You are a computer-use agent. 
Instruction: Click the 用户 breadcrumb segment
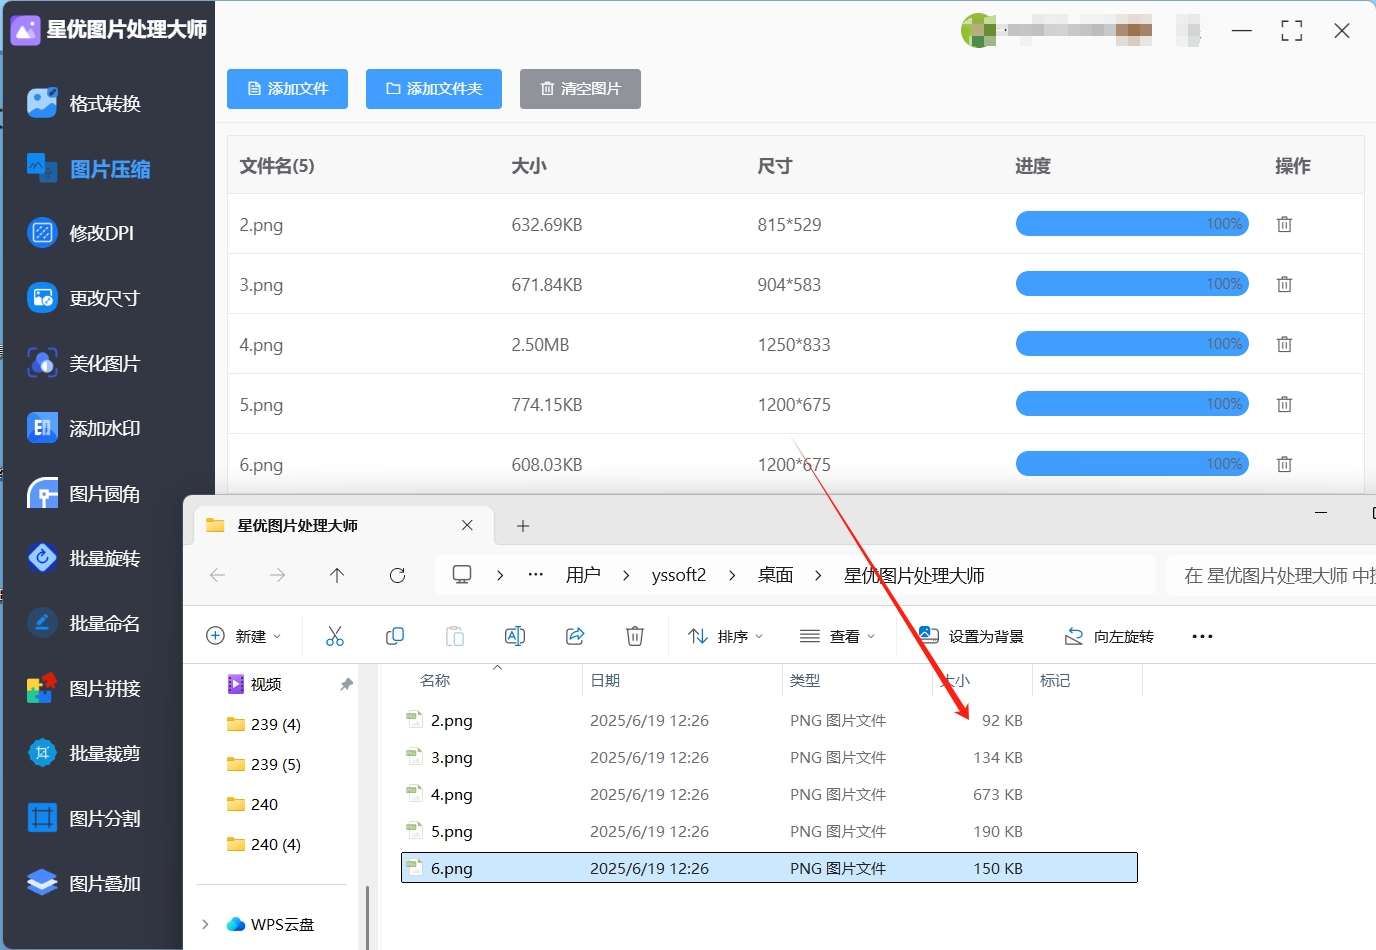tap(583, 575)
